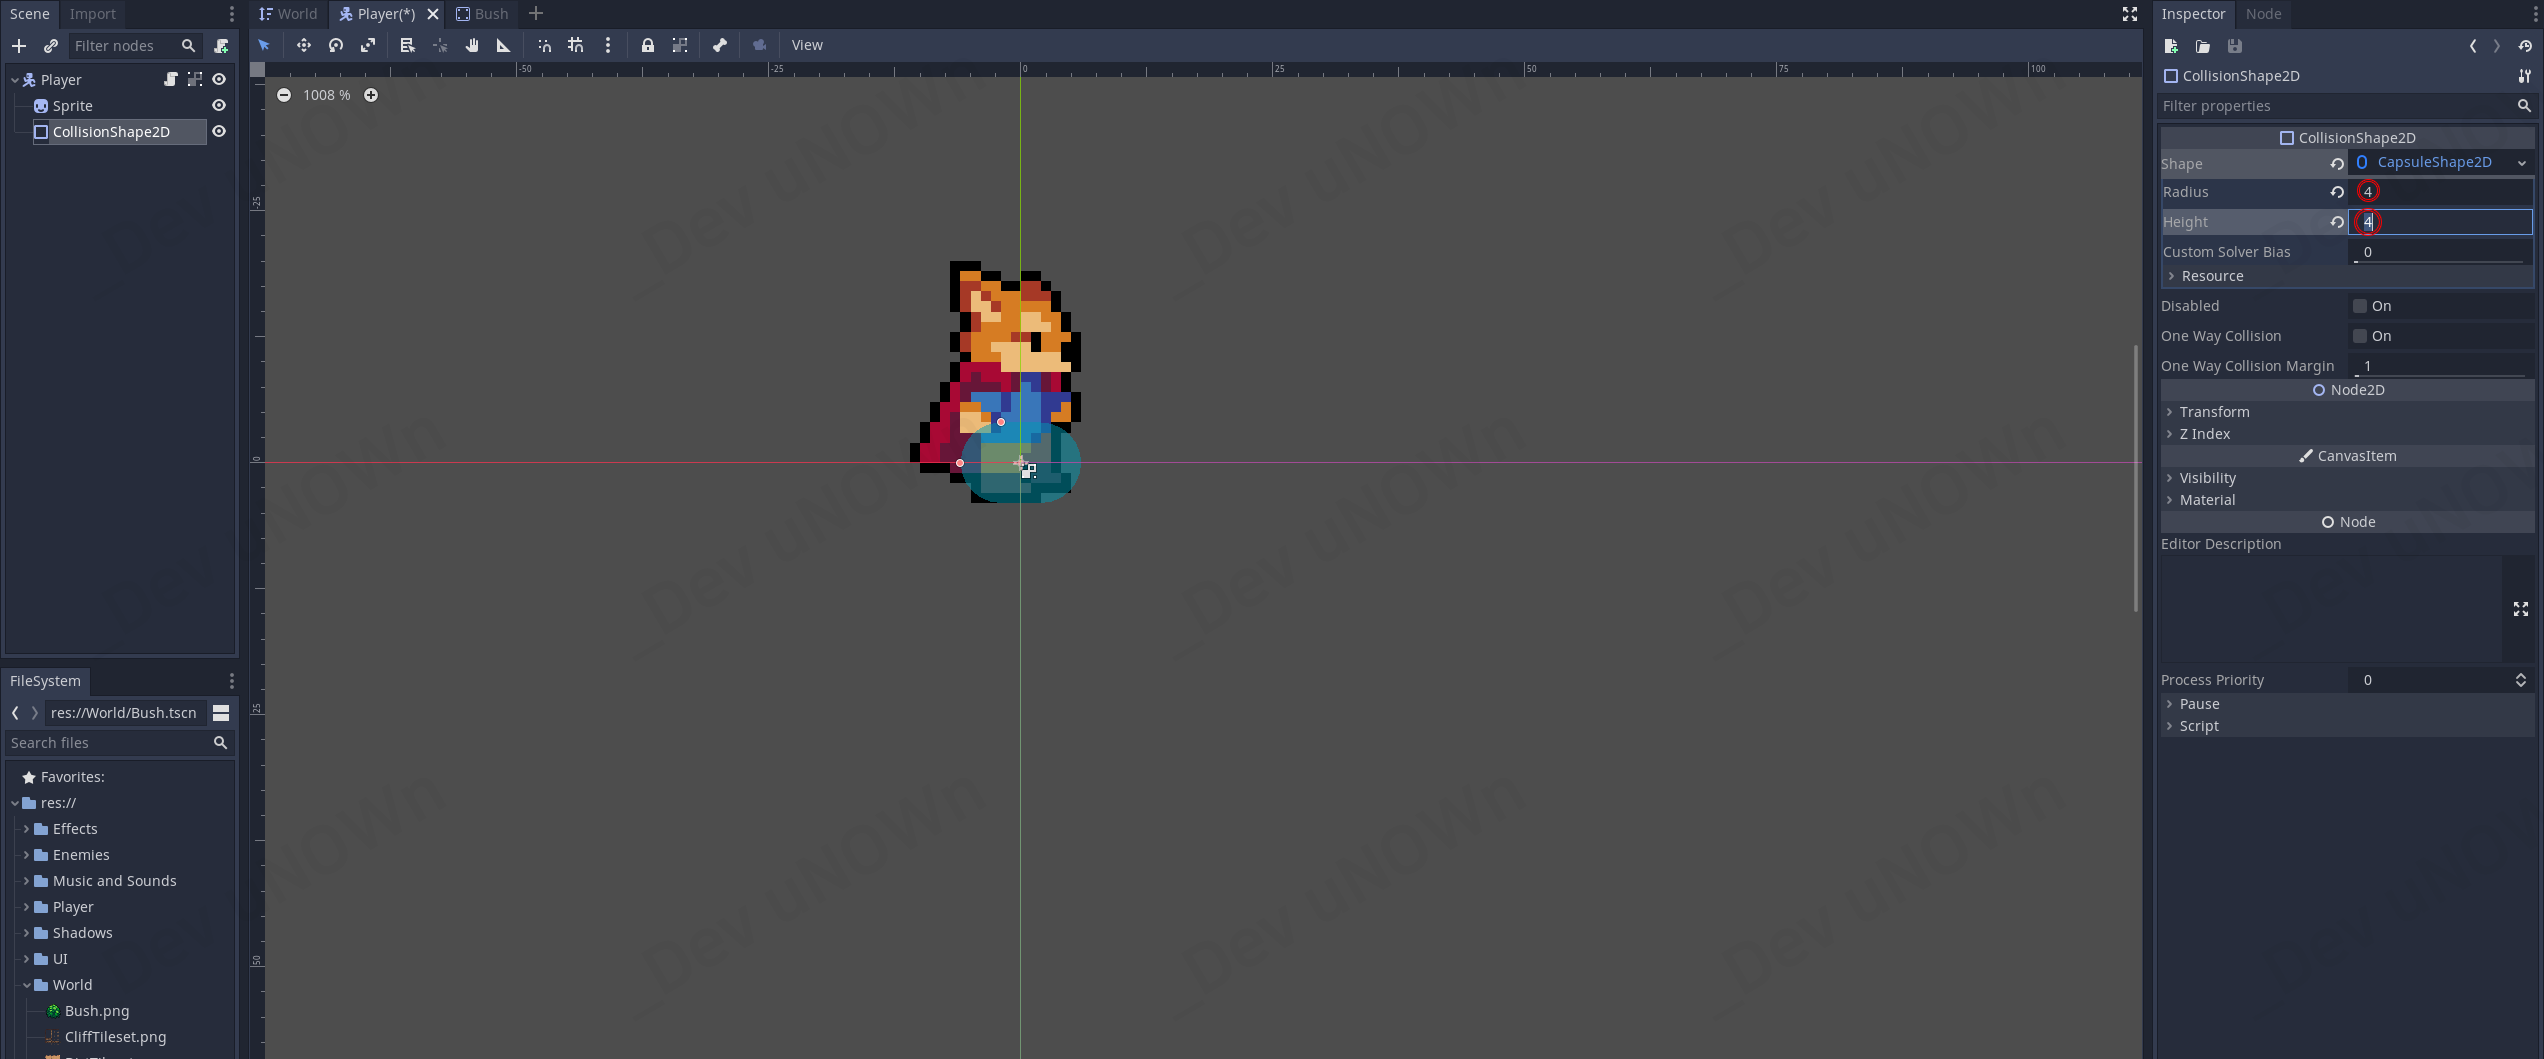This screenshot has height=1059, width=2544.
Task: Select the Inspector tab
Action: (2193, 14)
